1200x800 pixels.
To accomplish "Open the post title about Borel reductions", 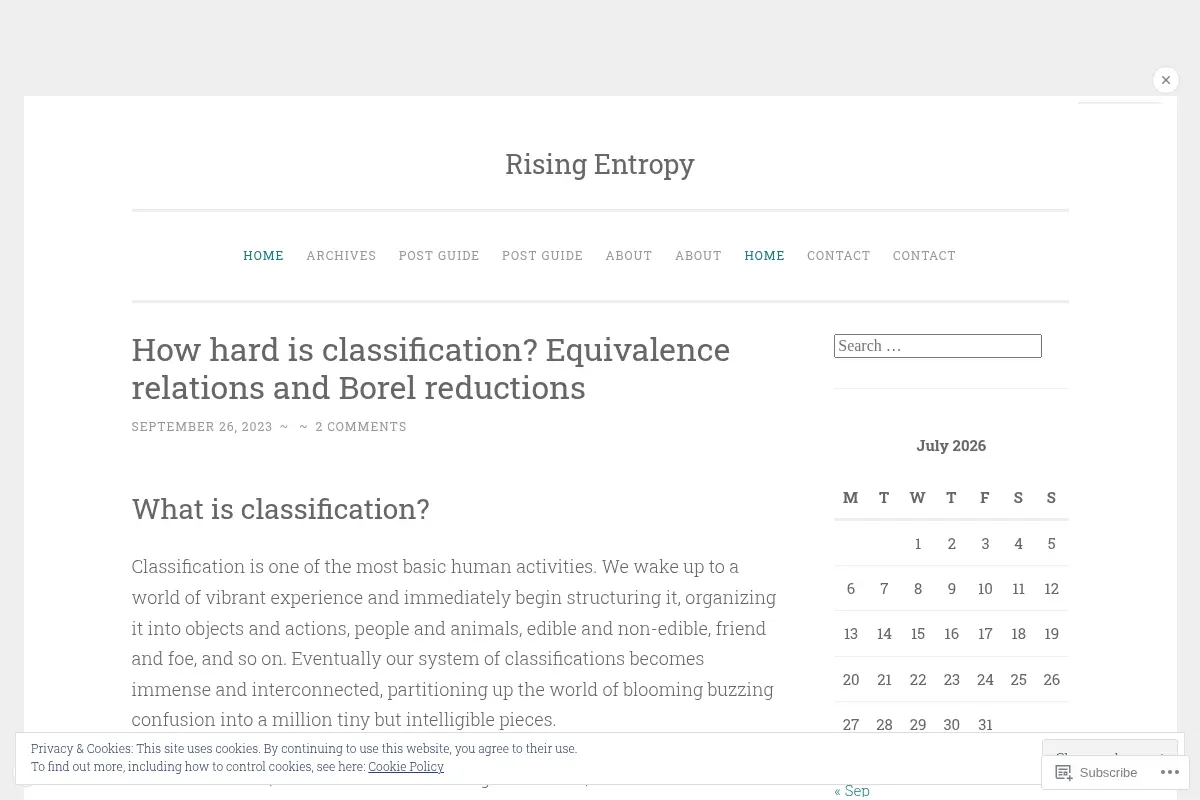I will pos(431,368).
